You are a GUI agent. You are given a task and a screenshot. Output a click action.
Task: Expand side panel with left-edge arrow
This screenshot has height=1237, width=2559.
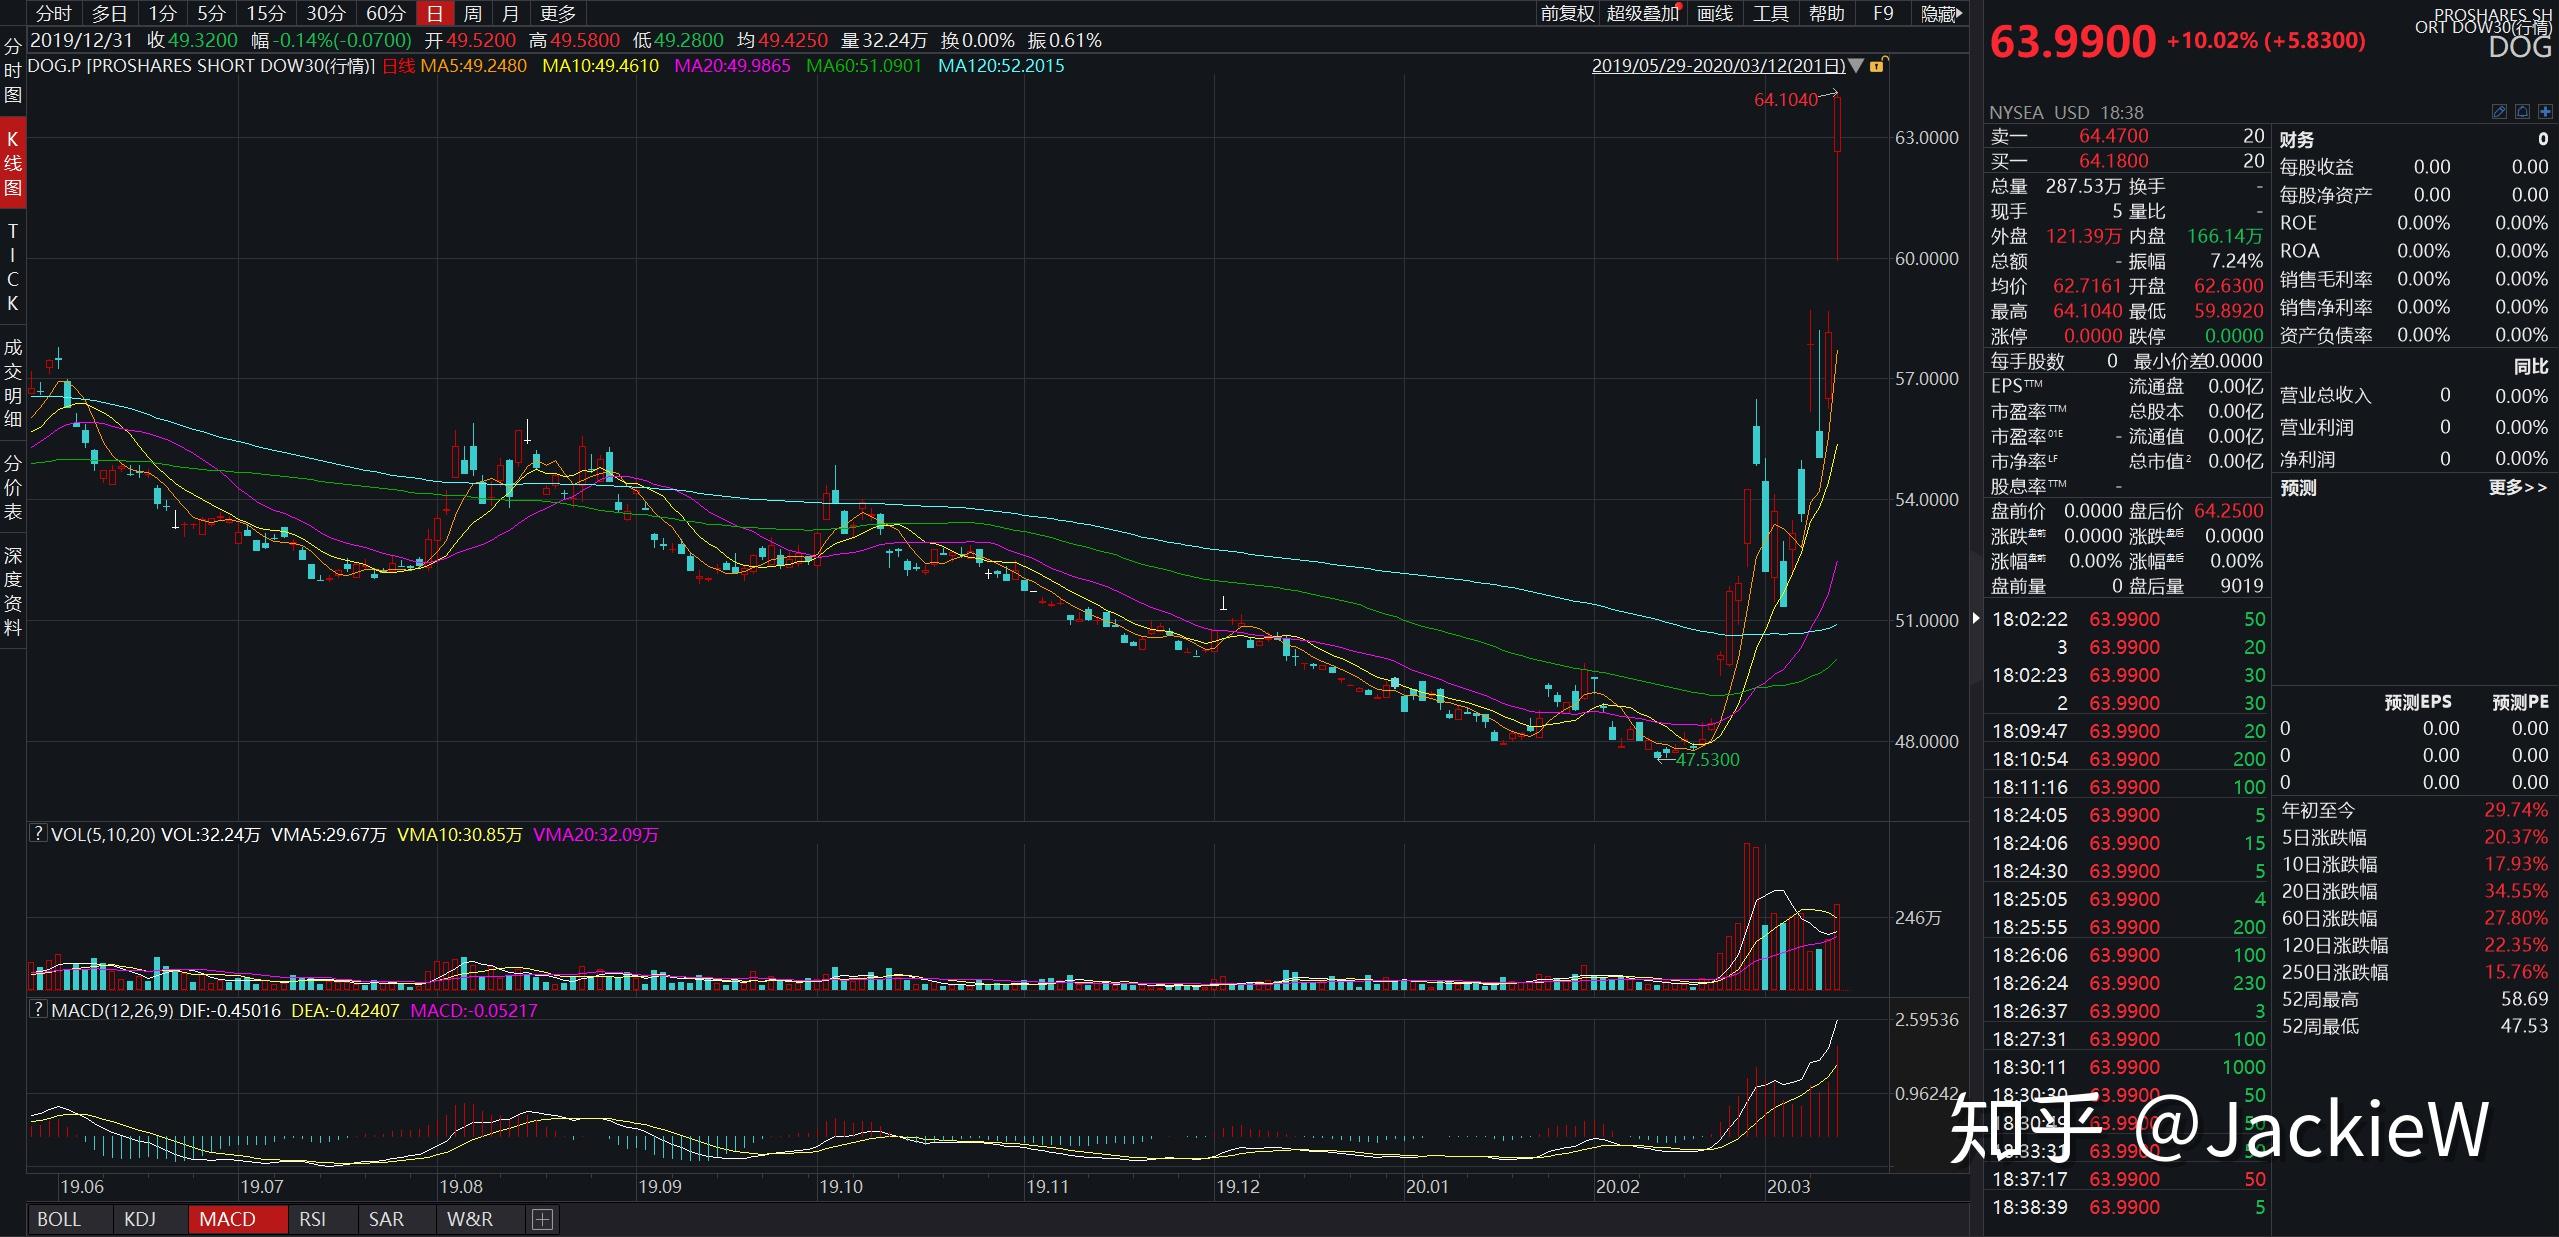point(1976,619)
